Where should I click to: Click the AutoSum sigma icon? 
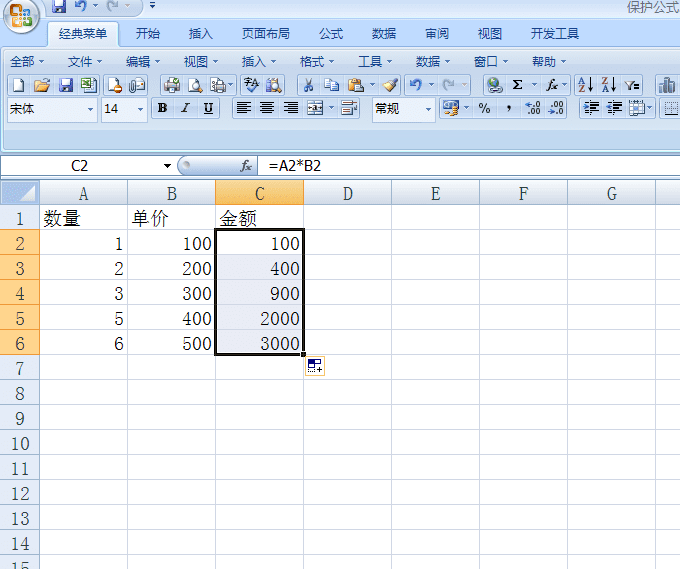tap(517, 85)
